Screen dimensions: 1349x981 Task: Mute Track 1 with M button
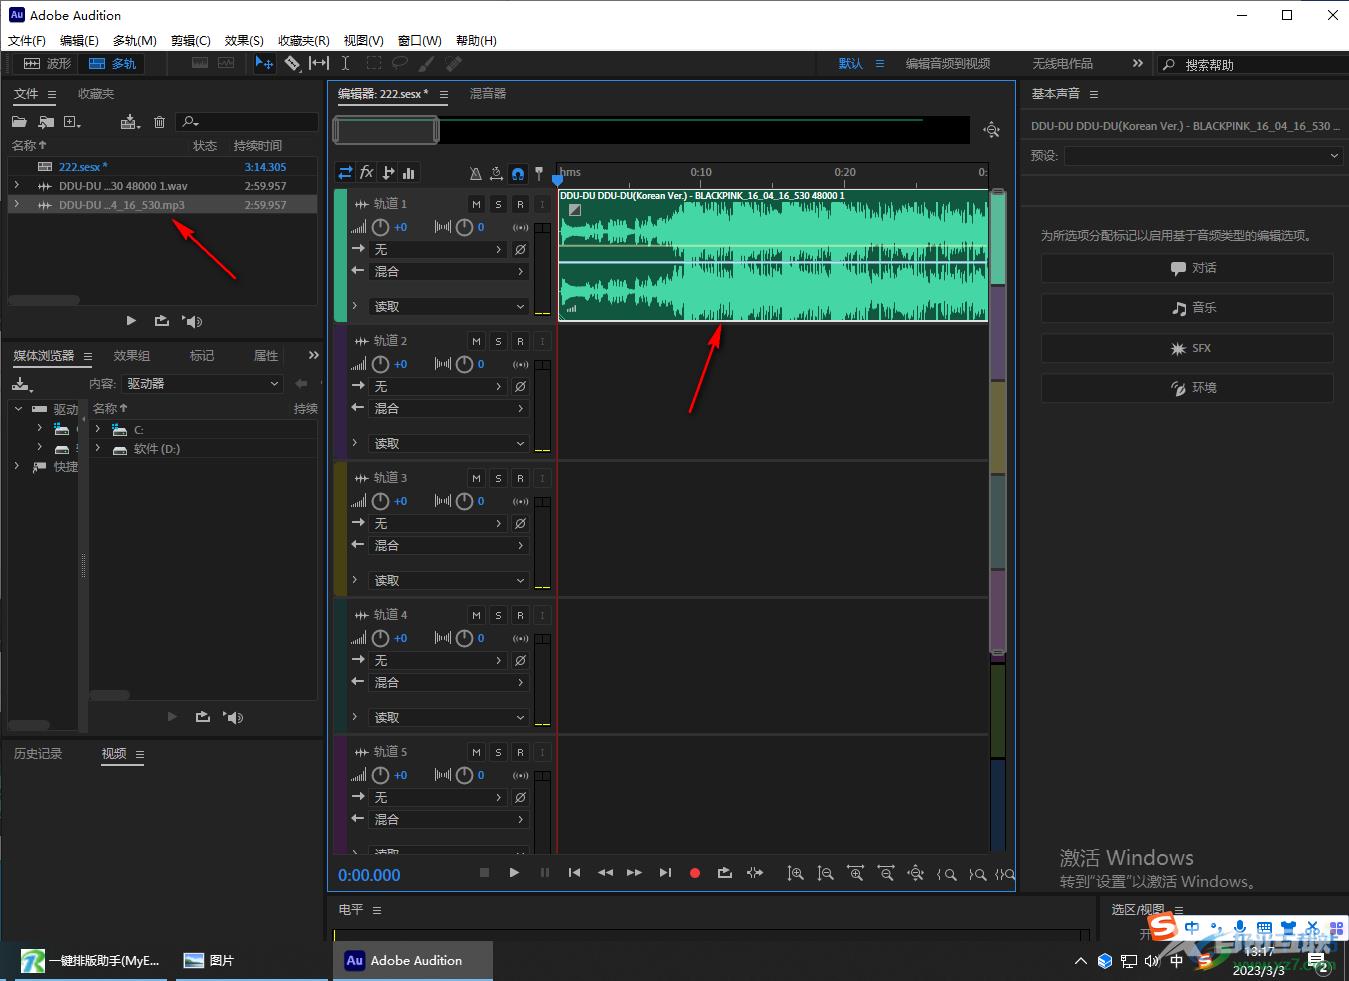(x=476, y=204)
